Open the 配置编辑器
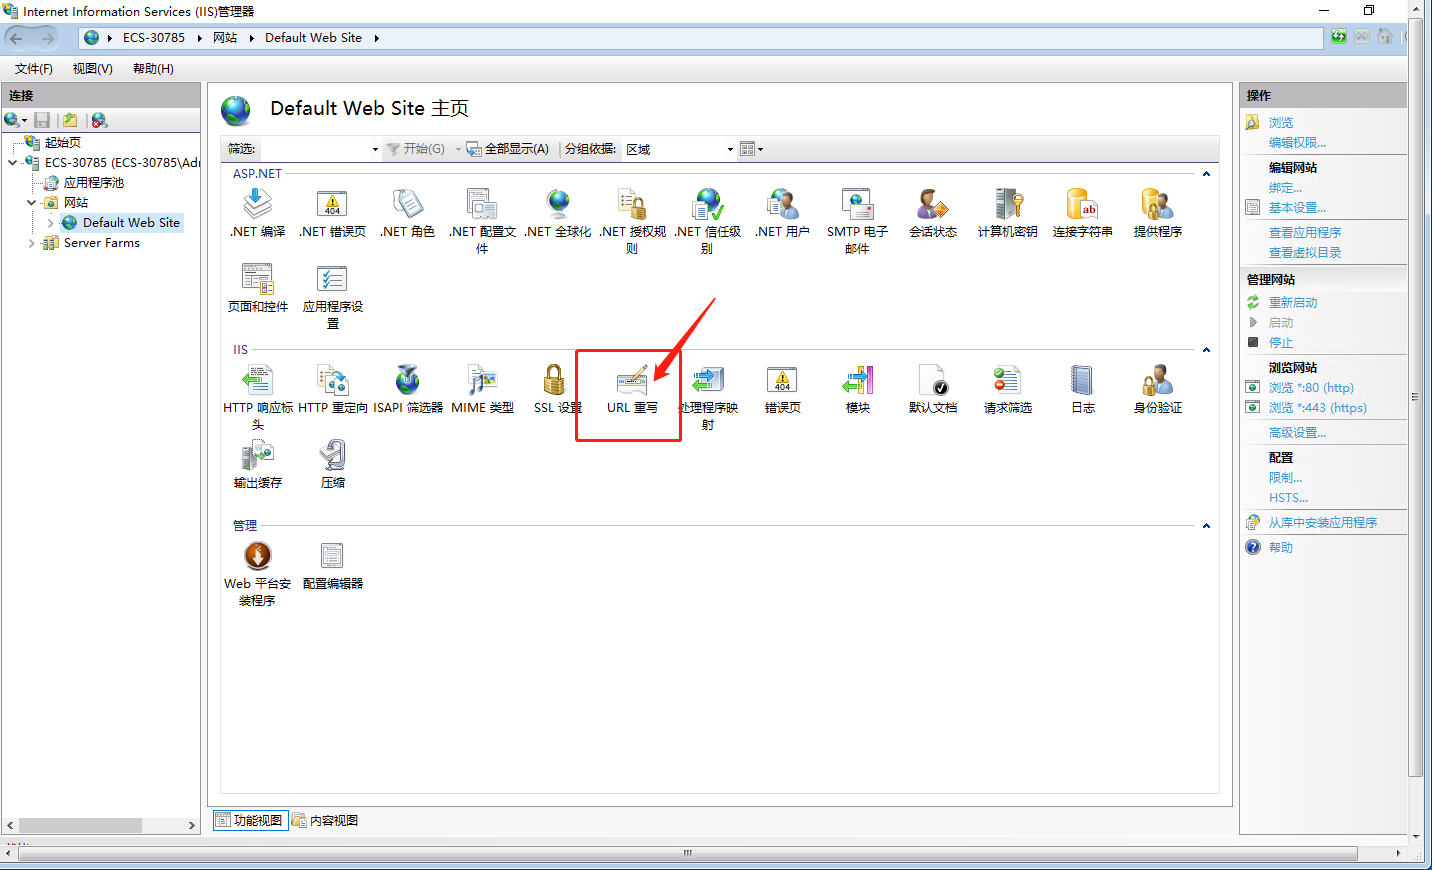The image size is (1432, 870). pos(332,560)
